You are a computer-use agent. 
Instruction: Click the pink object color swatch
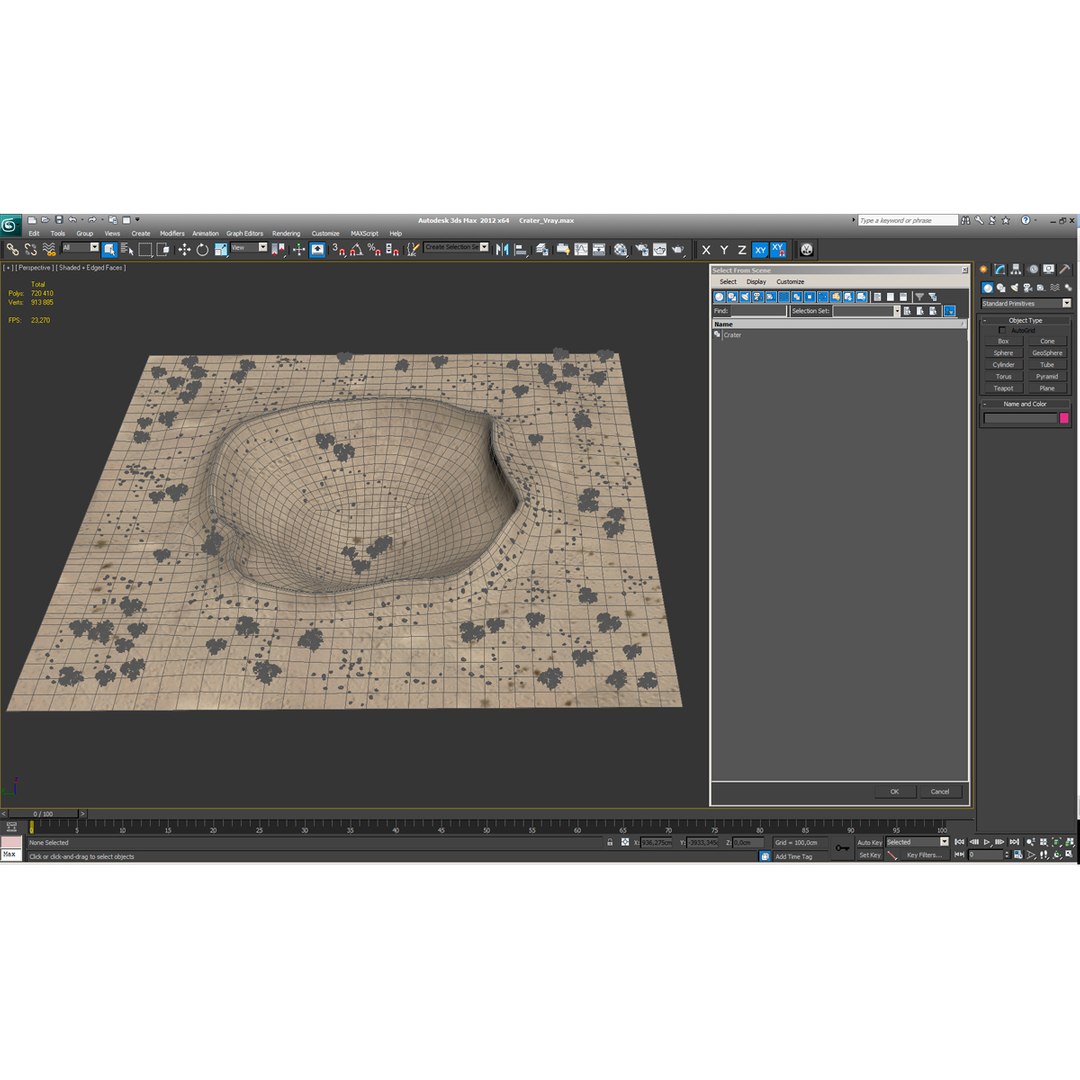point(1064,418)
